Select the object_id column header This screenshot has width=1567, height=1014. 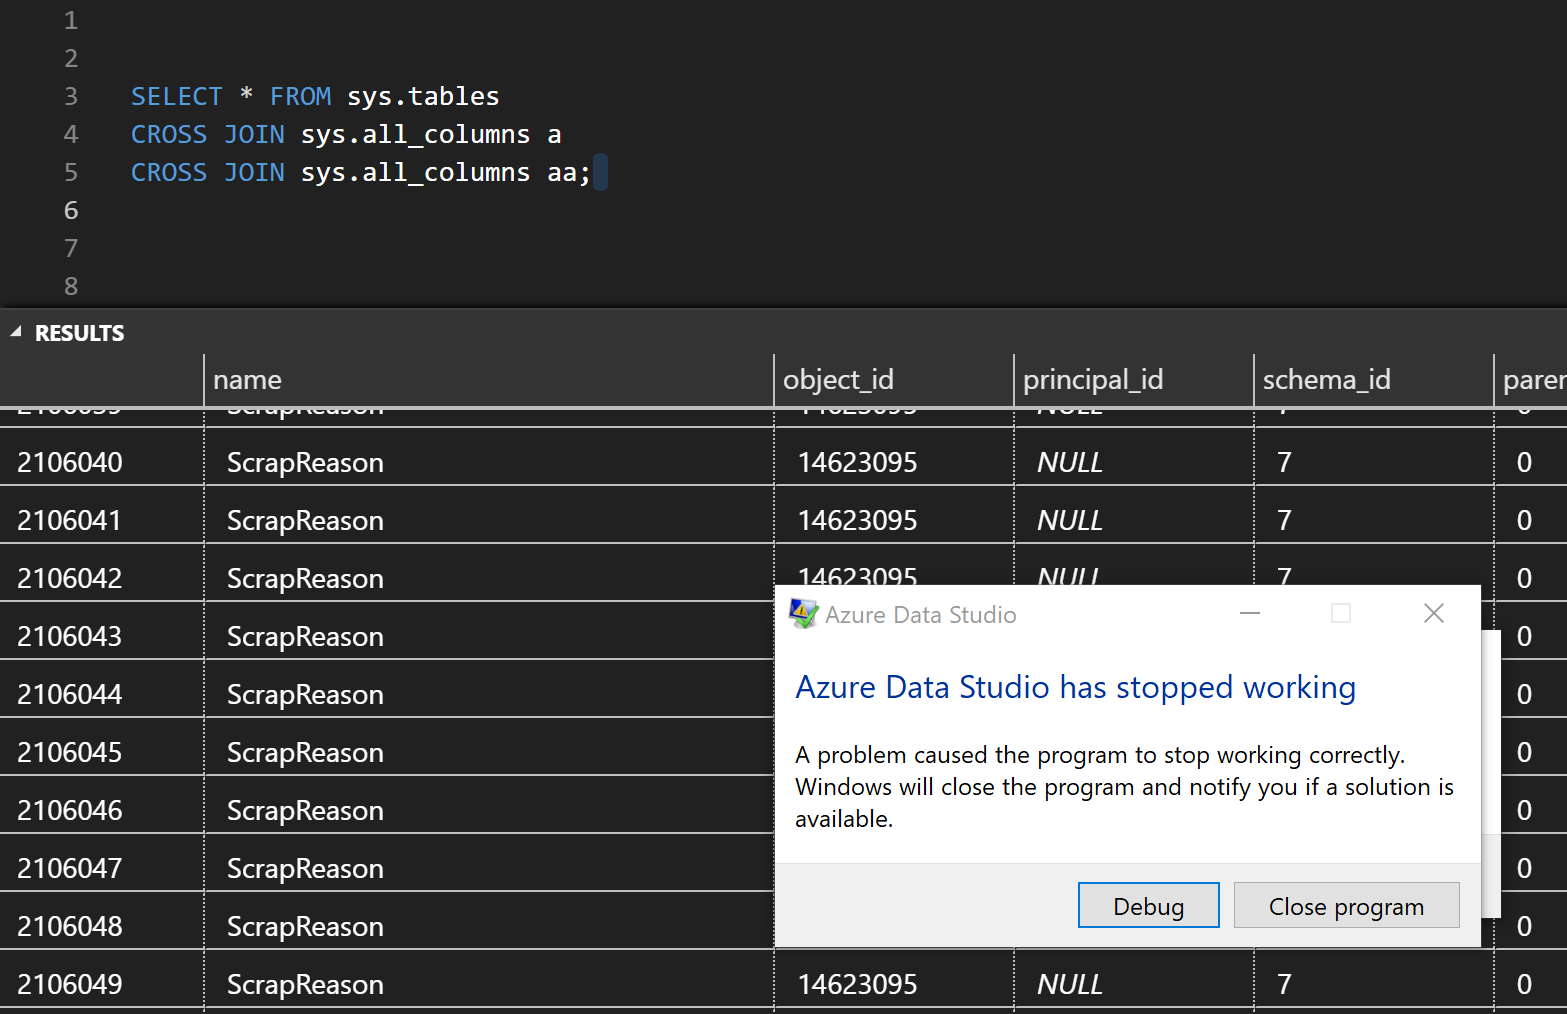click(x=839, y=380)
